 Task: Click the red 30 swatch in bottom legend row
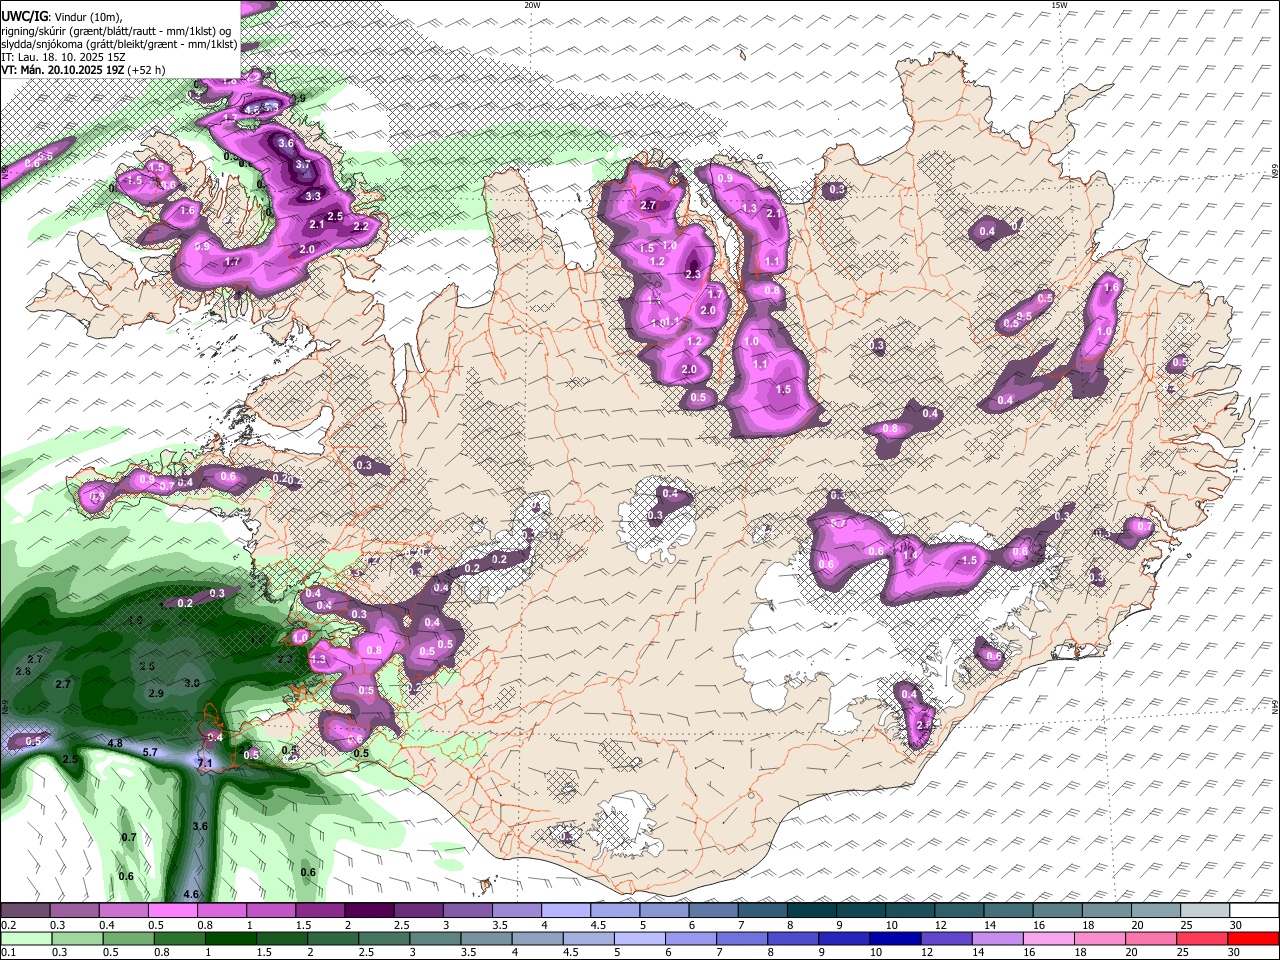[1253, 938]
